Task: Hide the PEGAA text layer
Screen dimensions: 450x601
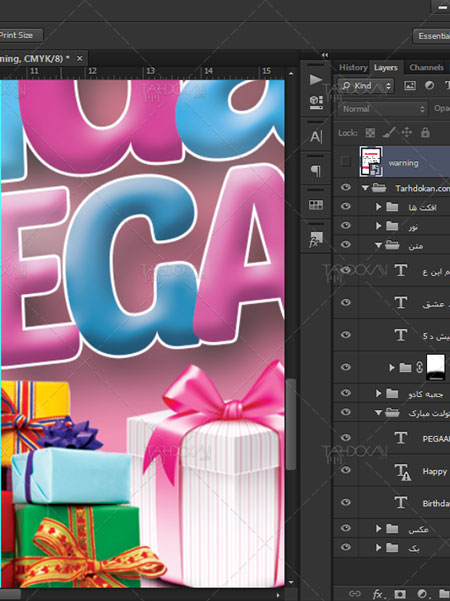Action: (345, 437)
